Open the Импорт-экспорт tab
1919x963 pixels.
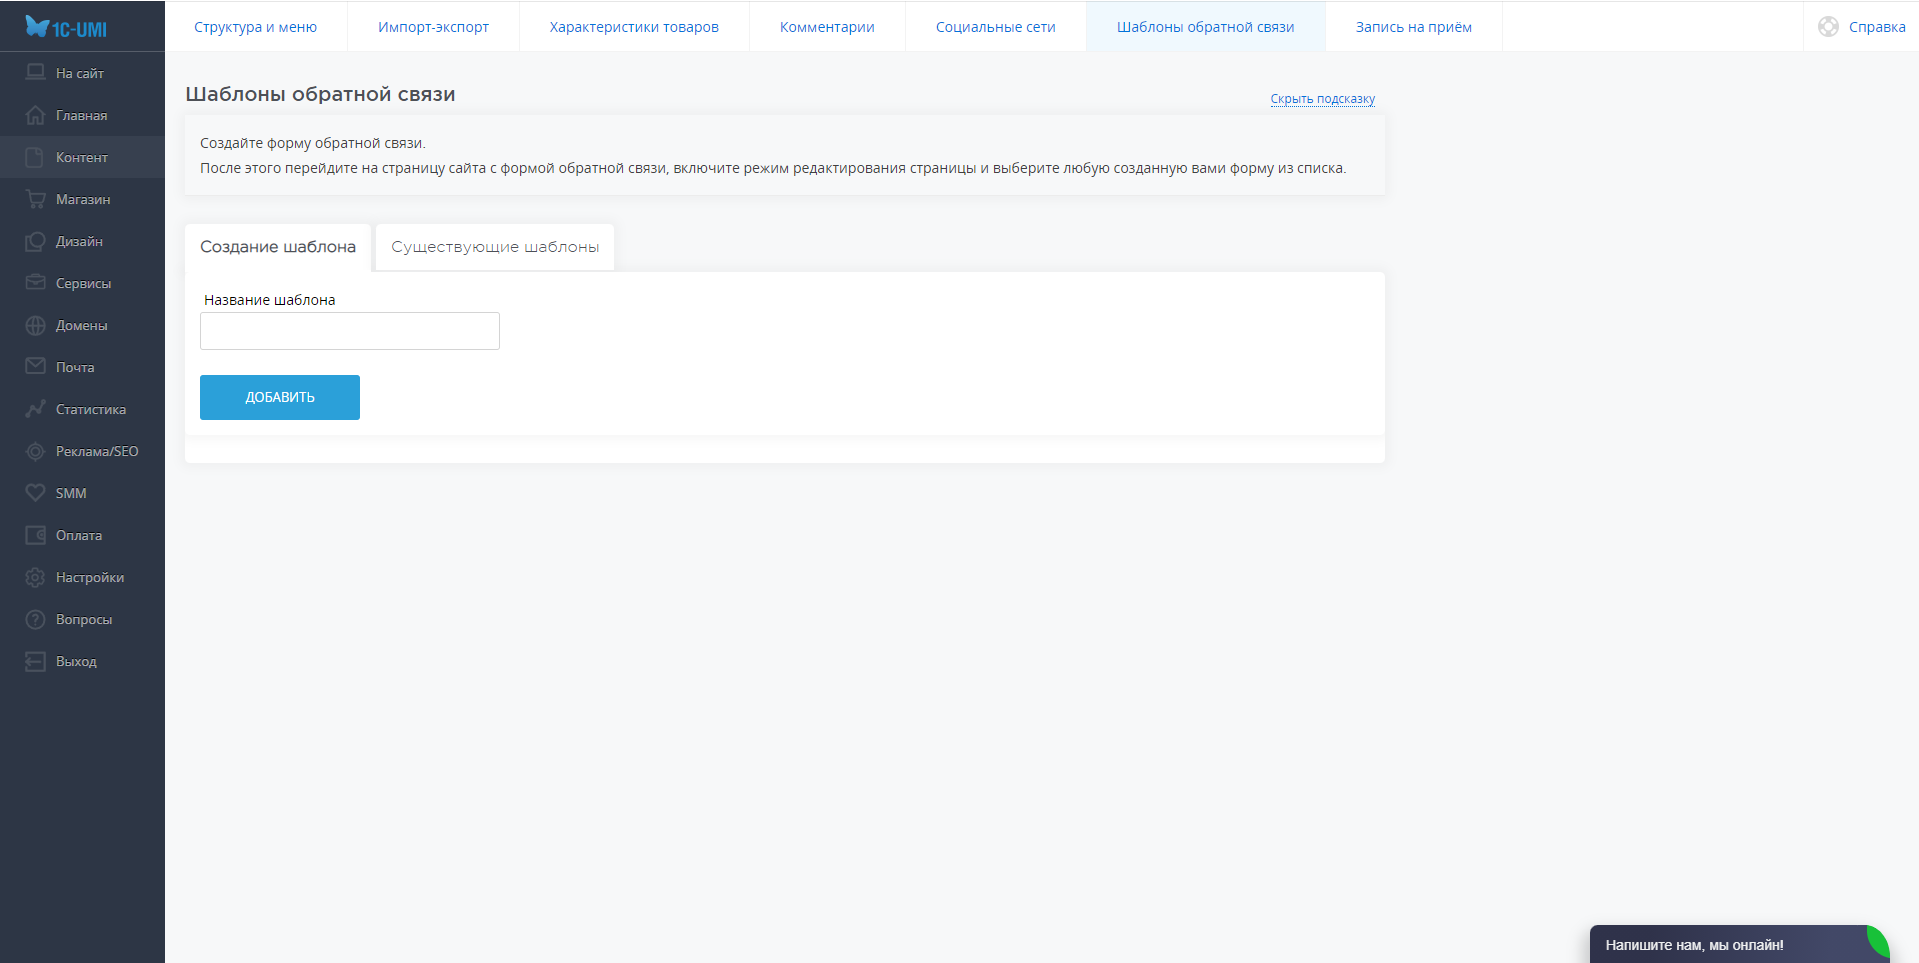[x=433, y=27]
